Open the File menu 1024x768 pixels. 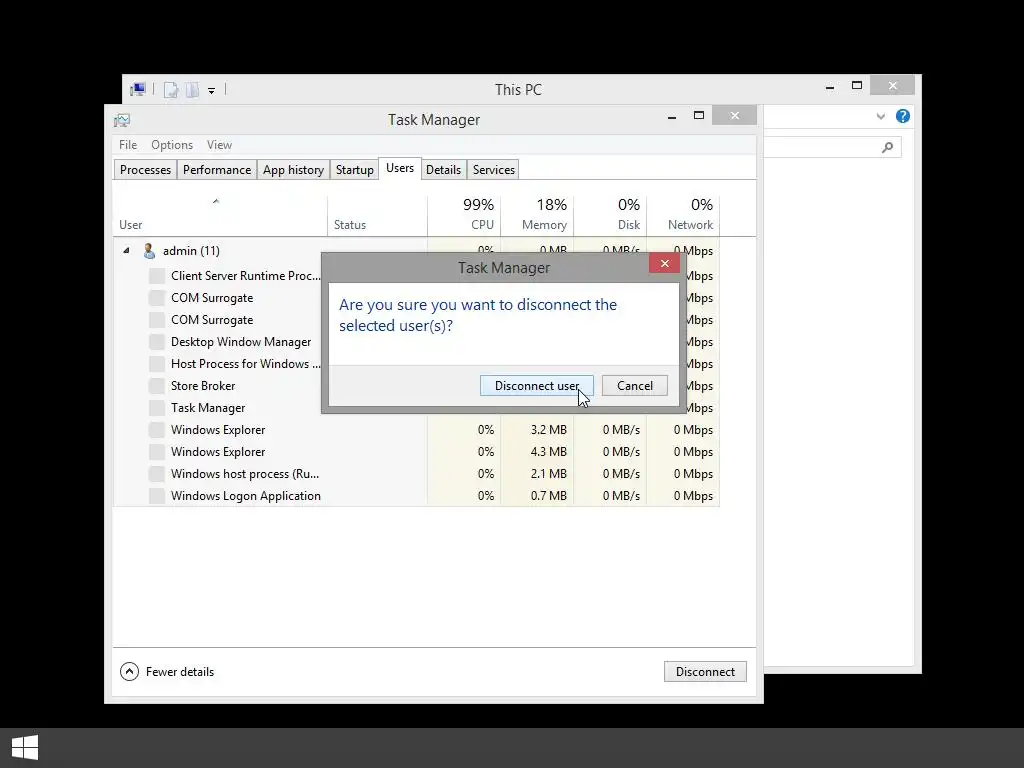point(128,145)
